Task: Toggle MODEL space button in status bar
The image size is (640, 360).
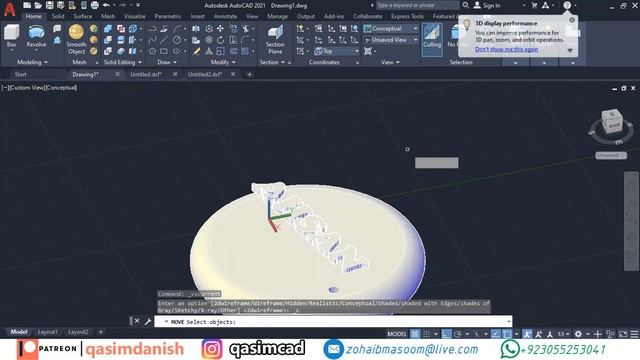Action: point(397,334)
